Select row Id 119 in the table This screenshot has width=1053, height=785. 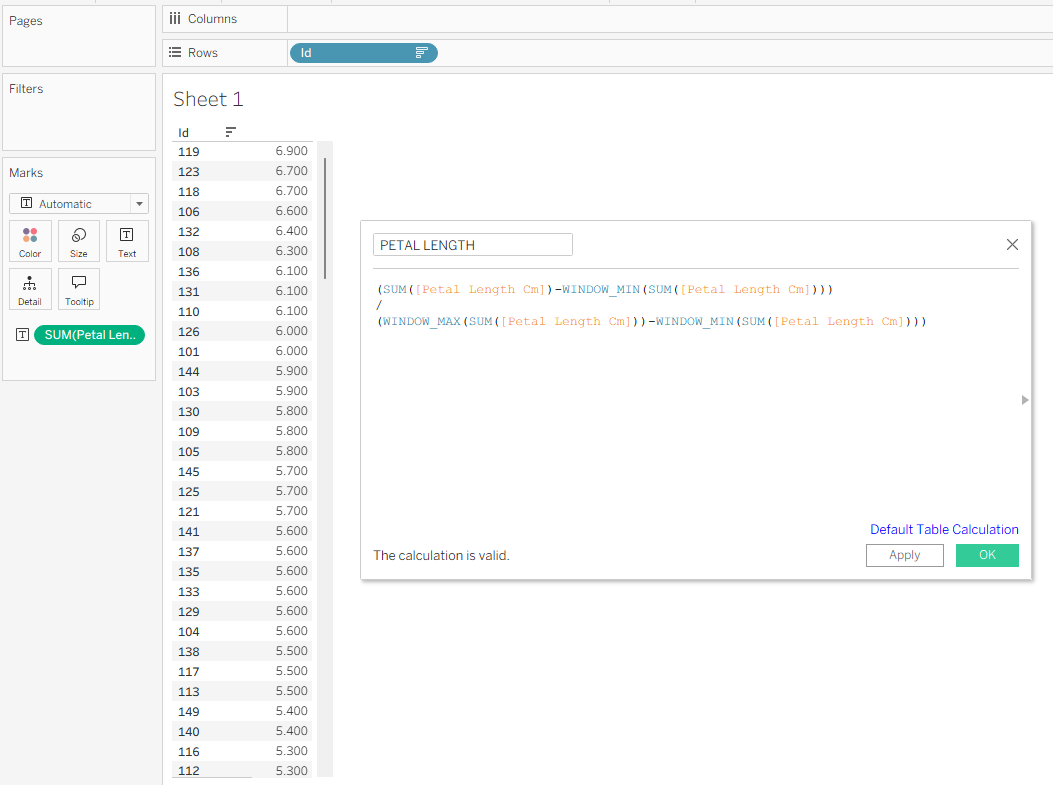click(188, 152)
